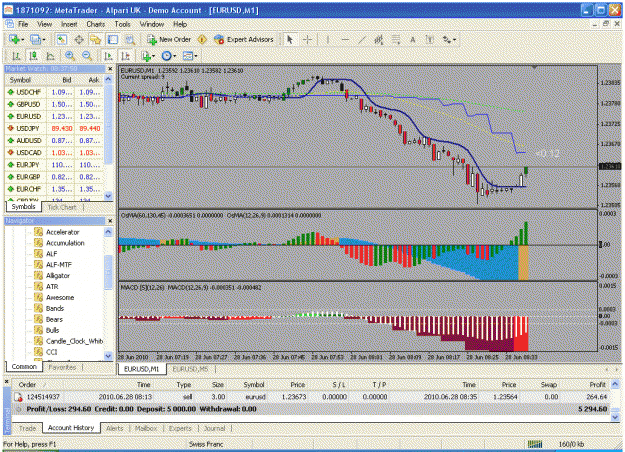Open the Journal tab in Terminal
The width and height of the screenshot is (625, 452).
(214, 428)
